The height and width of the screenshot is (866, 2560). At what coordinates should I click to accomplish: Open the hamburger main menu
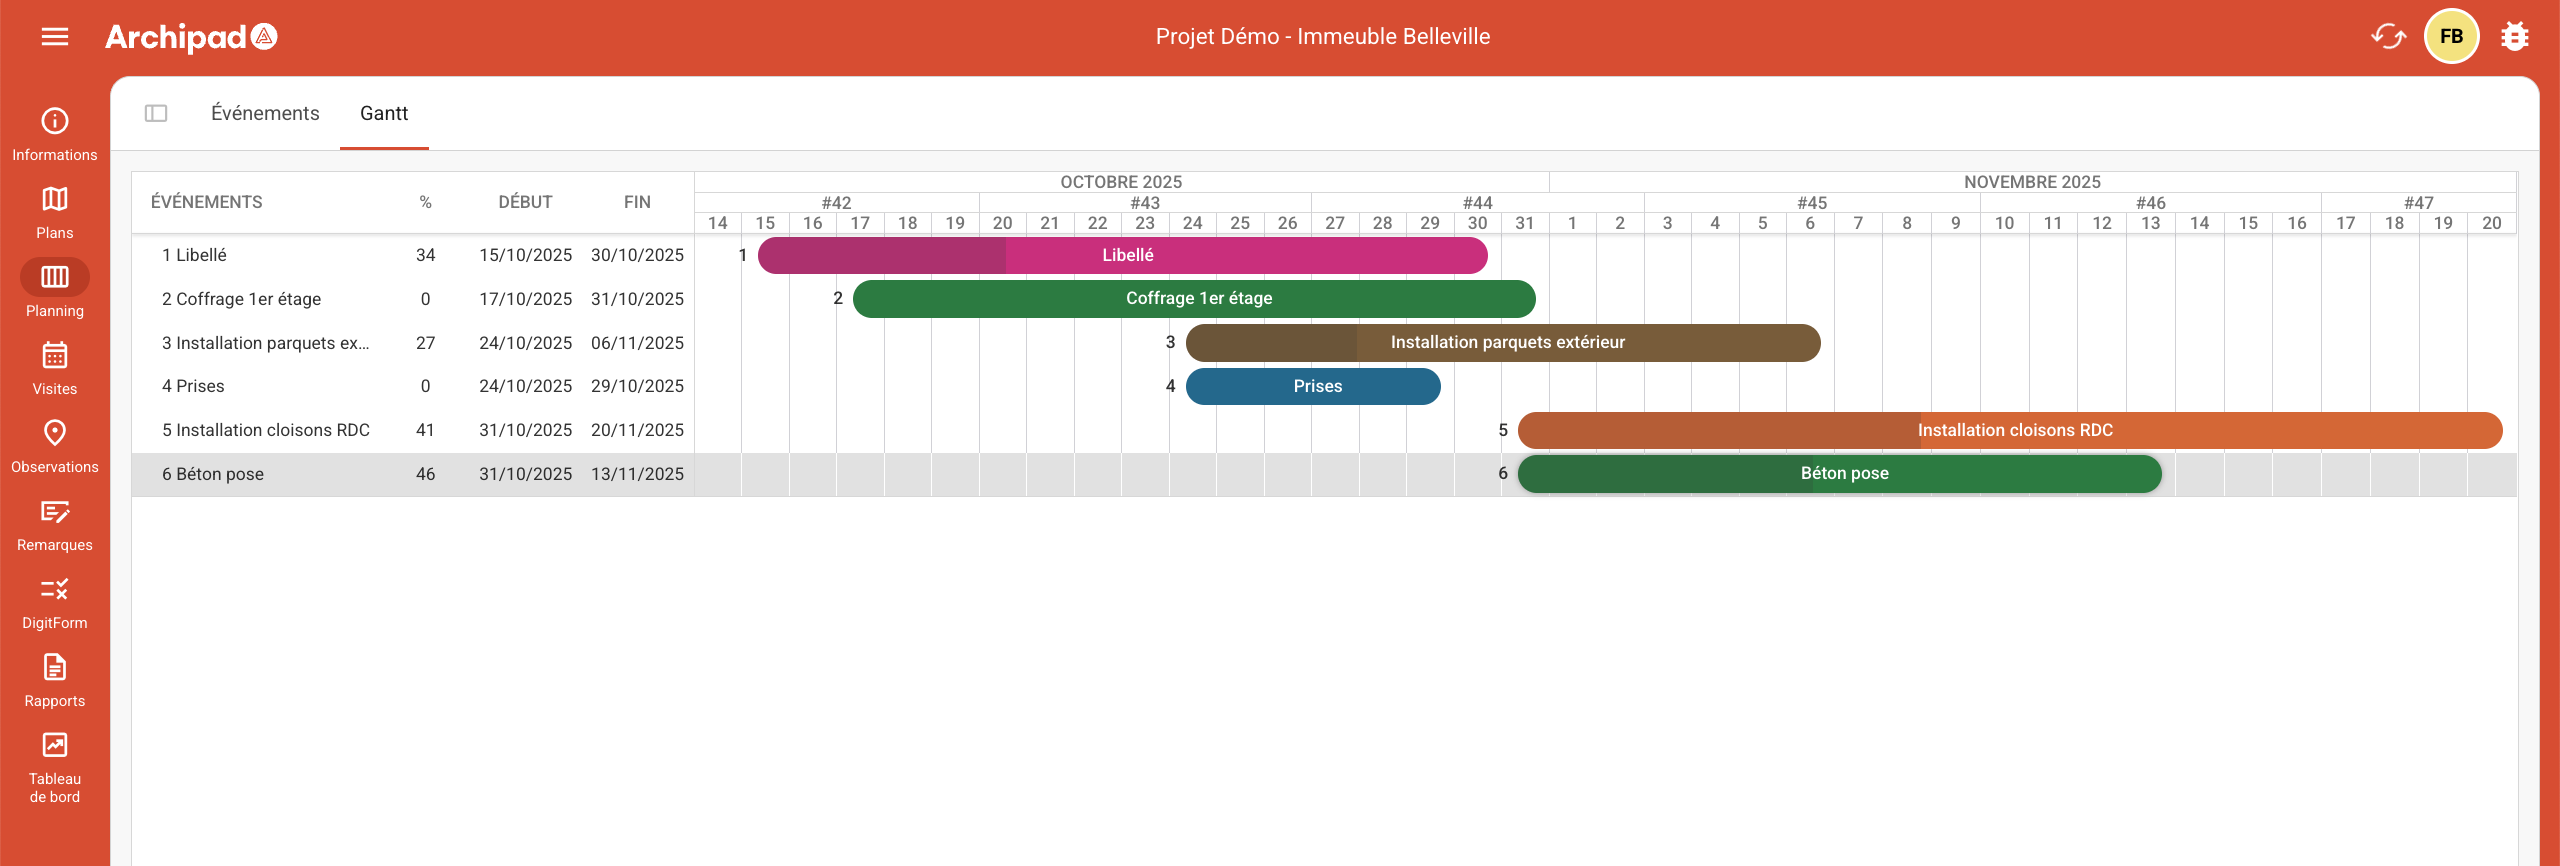coord(55,37)
